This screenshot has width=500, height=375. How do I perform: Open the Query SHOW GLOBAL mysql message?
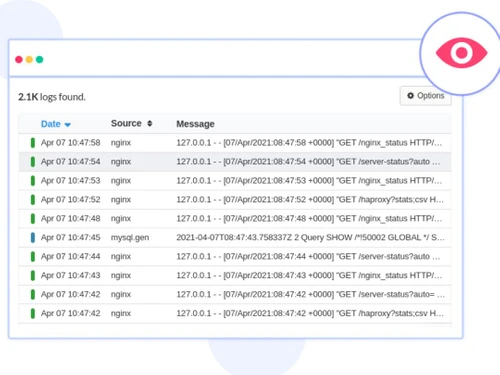pyautogui.click(x=310, y=238)
